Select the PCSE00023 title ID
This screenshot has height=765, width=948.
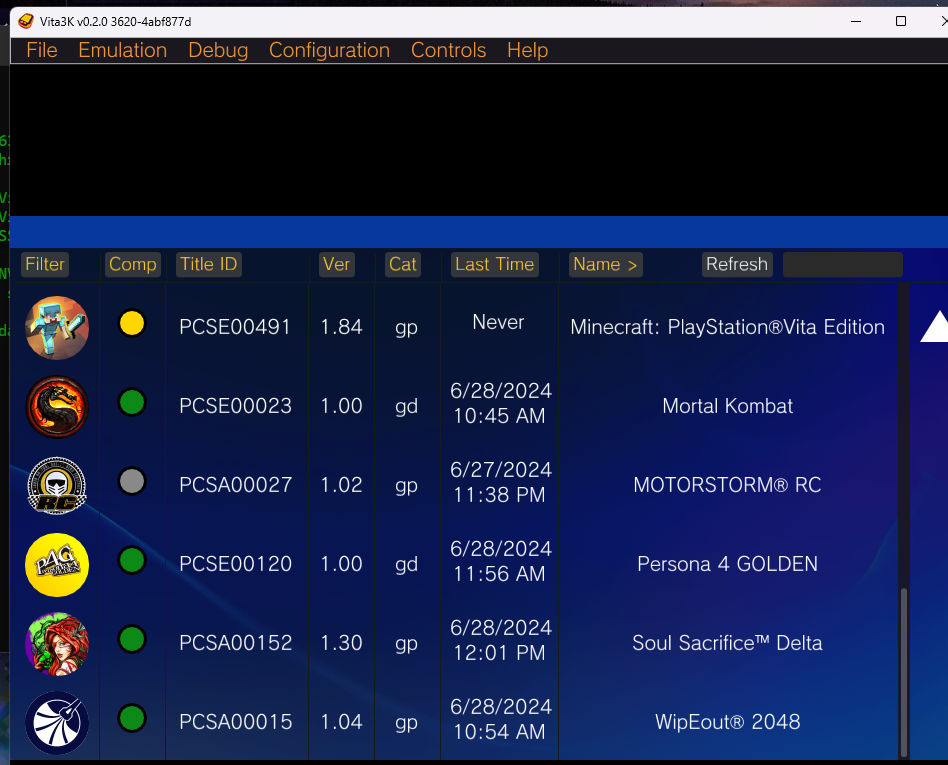[235, 406]
